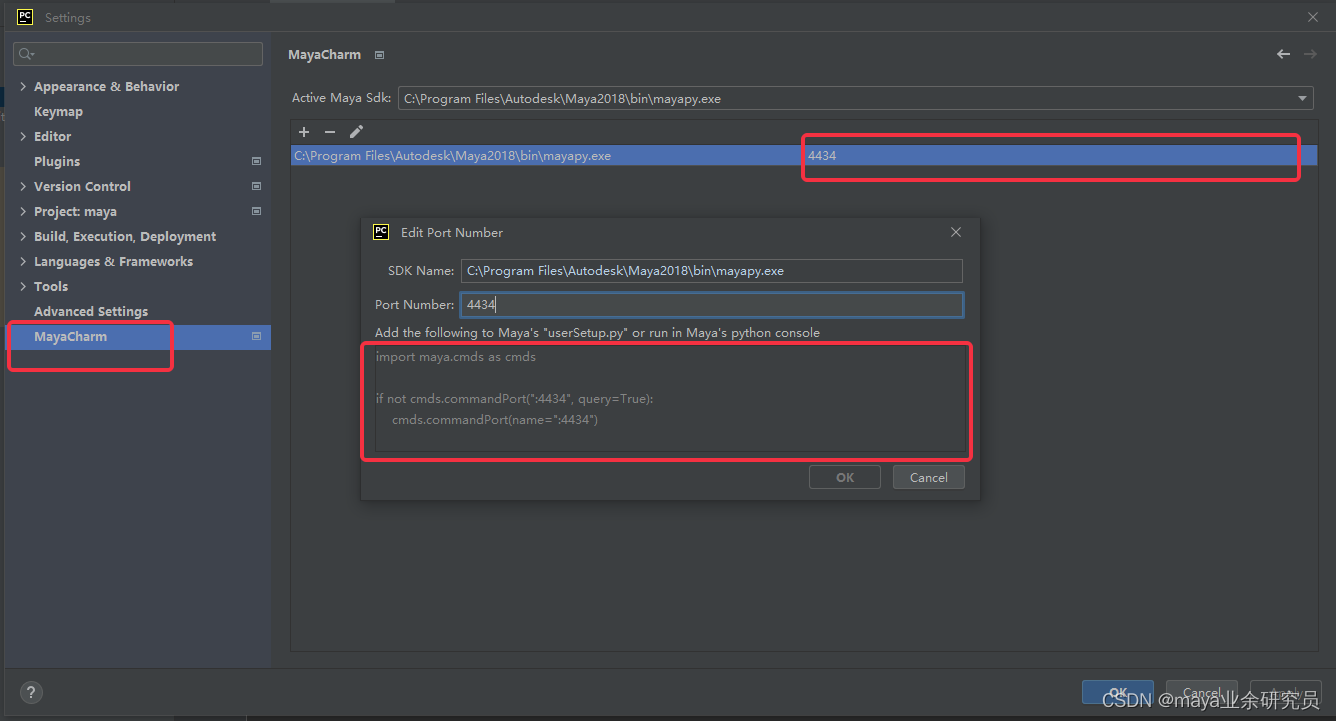Click the PyCharm icon in the Settings title bar
This screenshot has width=1336, height=721.
click(25, 17)
